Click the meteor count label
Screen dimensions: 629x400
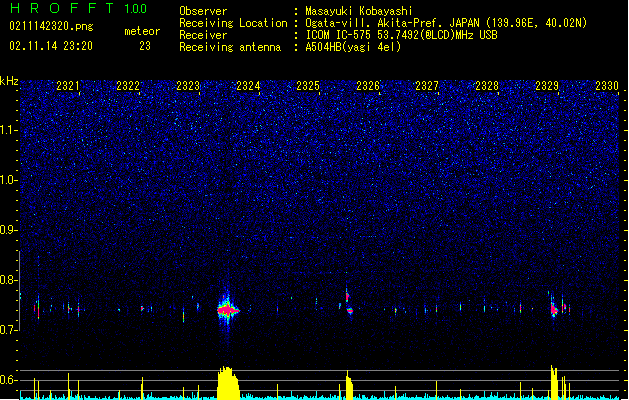pyautogui.click(x=142, y=31)
